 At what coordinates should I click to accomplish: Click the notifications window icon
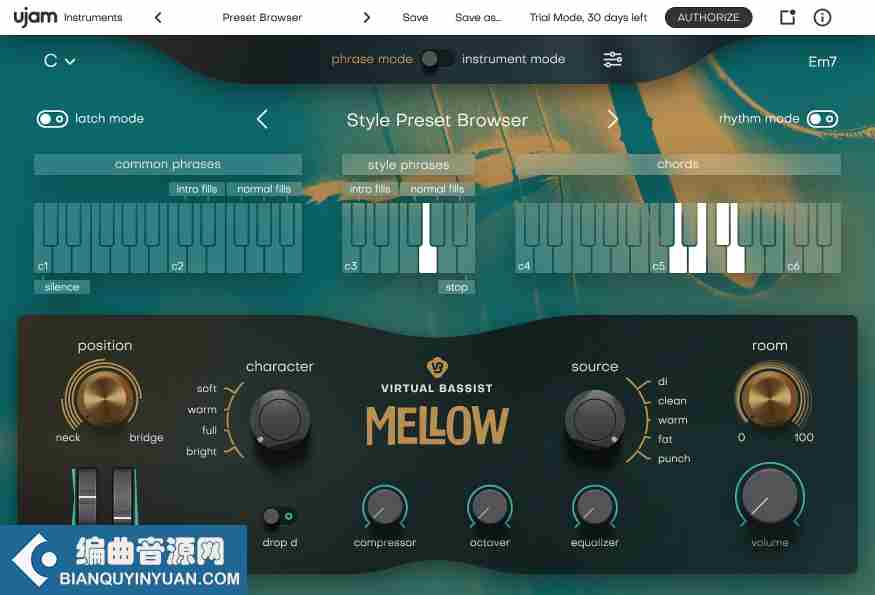(x=787, y=17)
